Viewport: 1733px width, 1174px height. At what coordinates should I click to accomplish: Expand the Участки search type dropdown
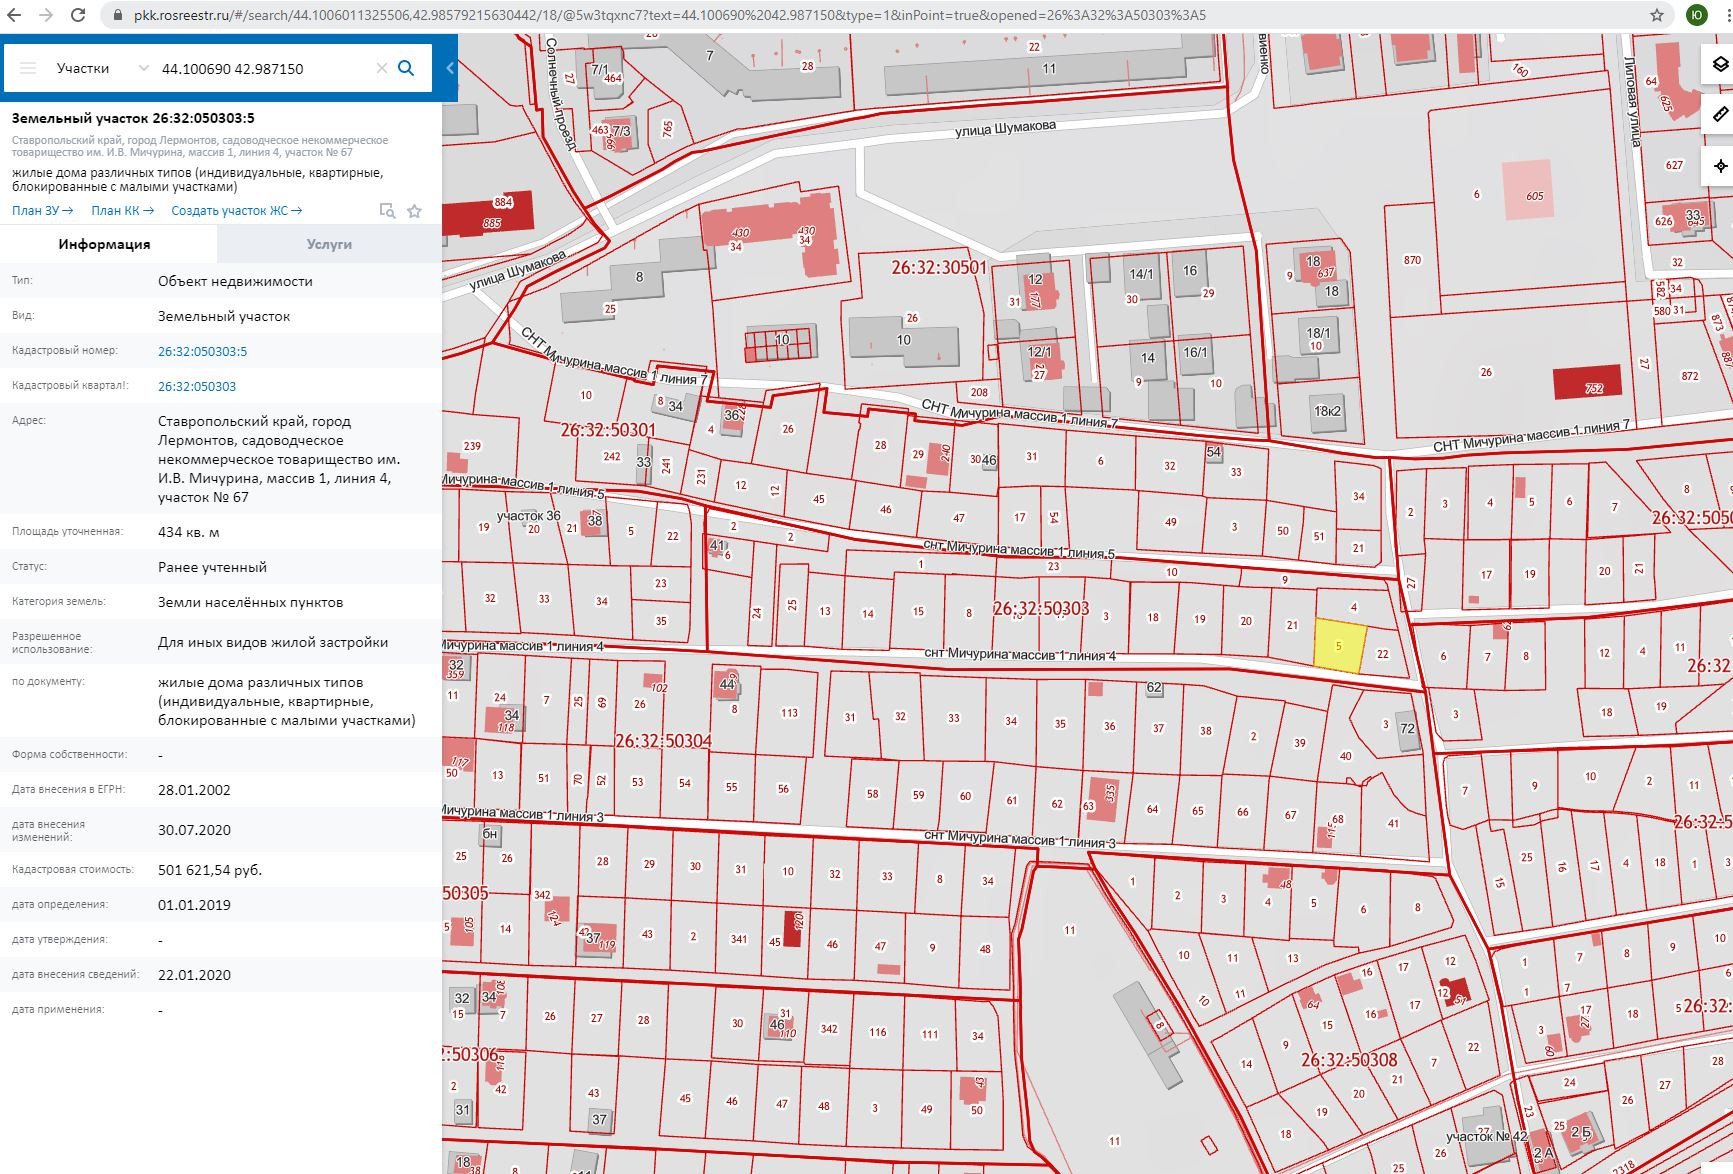(x=143, y=68)
